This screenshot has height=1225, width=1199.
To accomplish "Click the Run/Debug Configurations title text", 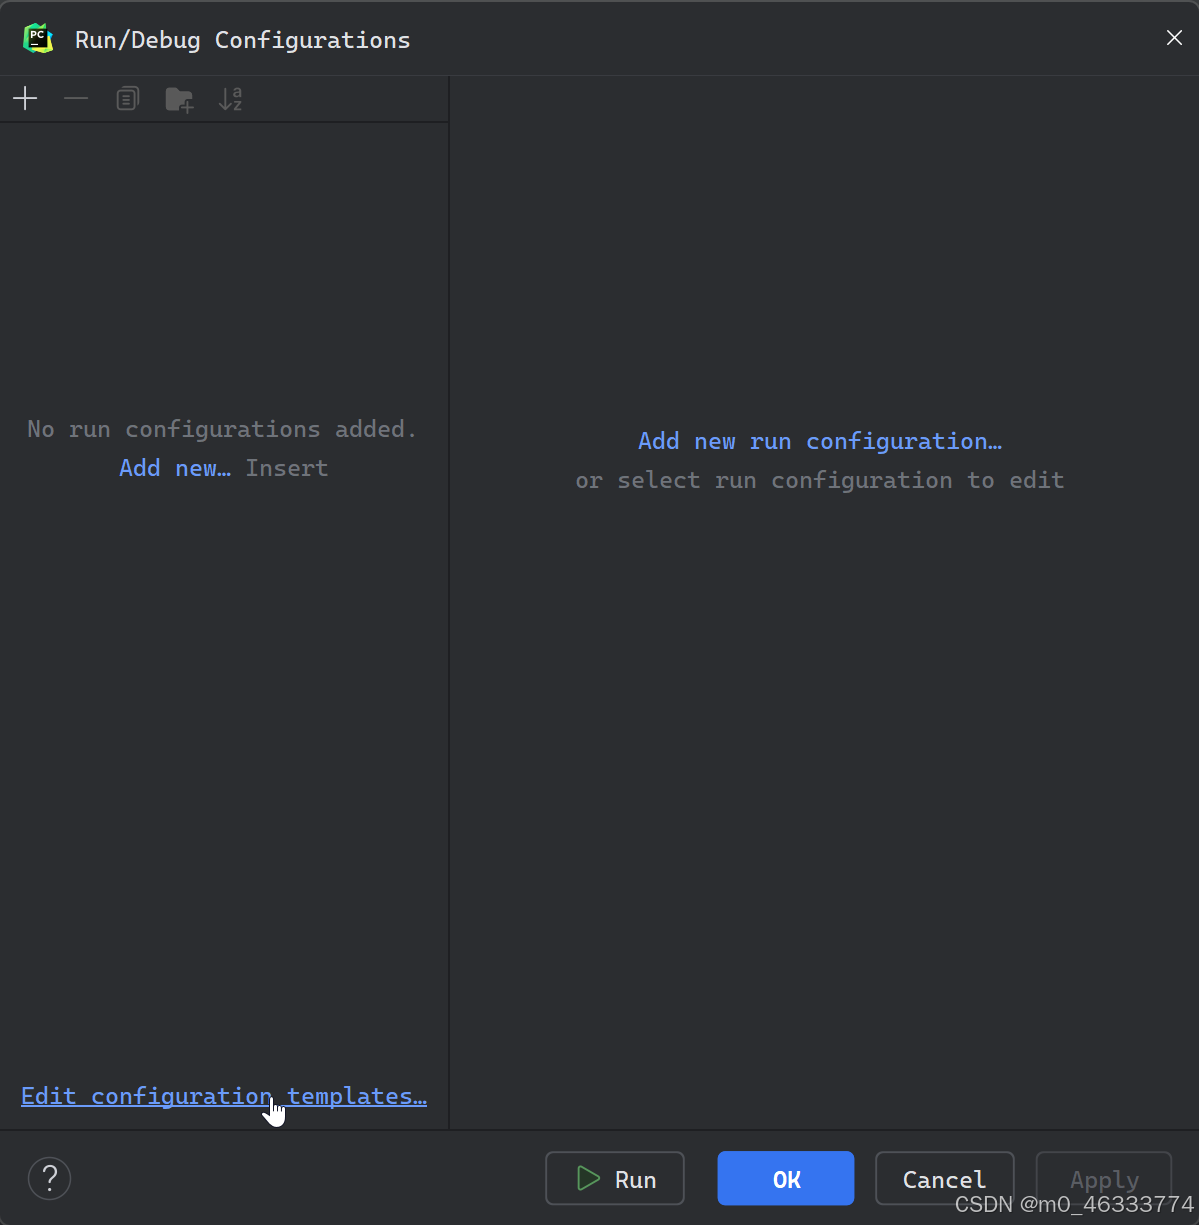I will pos(242,40).
